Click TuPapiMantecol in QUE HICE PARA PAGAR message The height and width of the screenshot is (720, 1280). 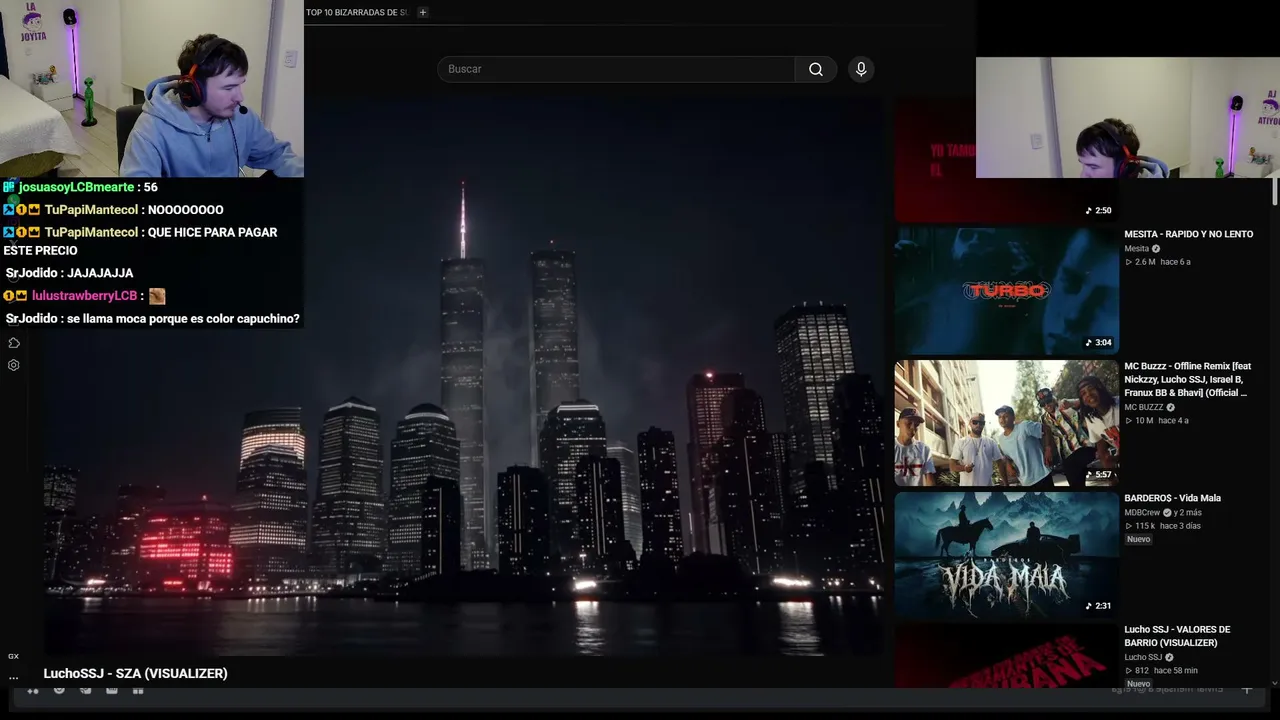(91, 232)
